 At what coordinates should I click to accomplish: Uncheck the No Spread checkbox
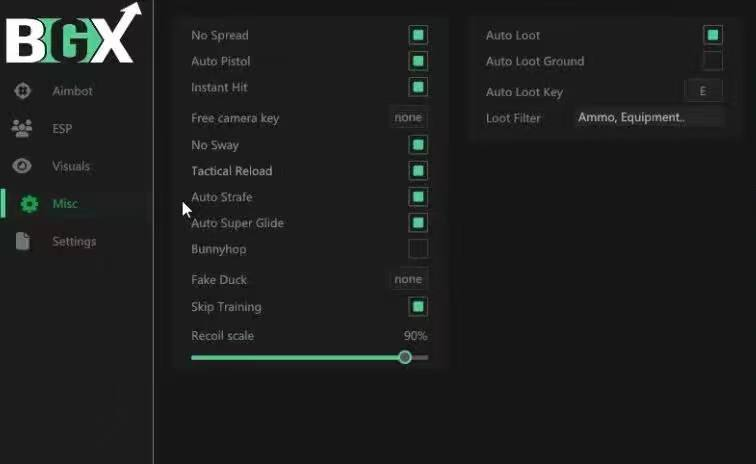[418, 35]
